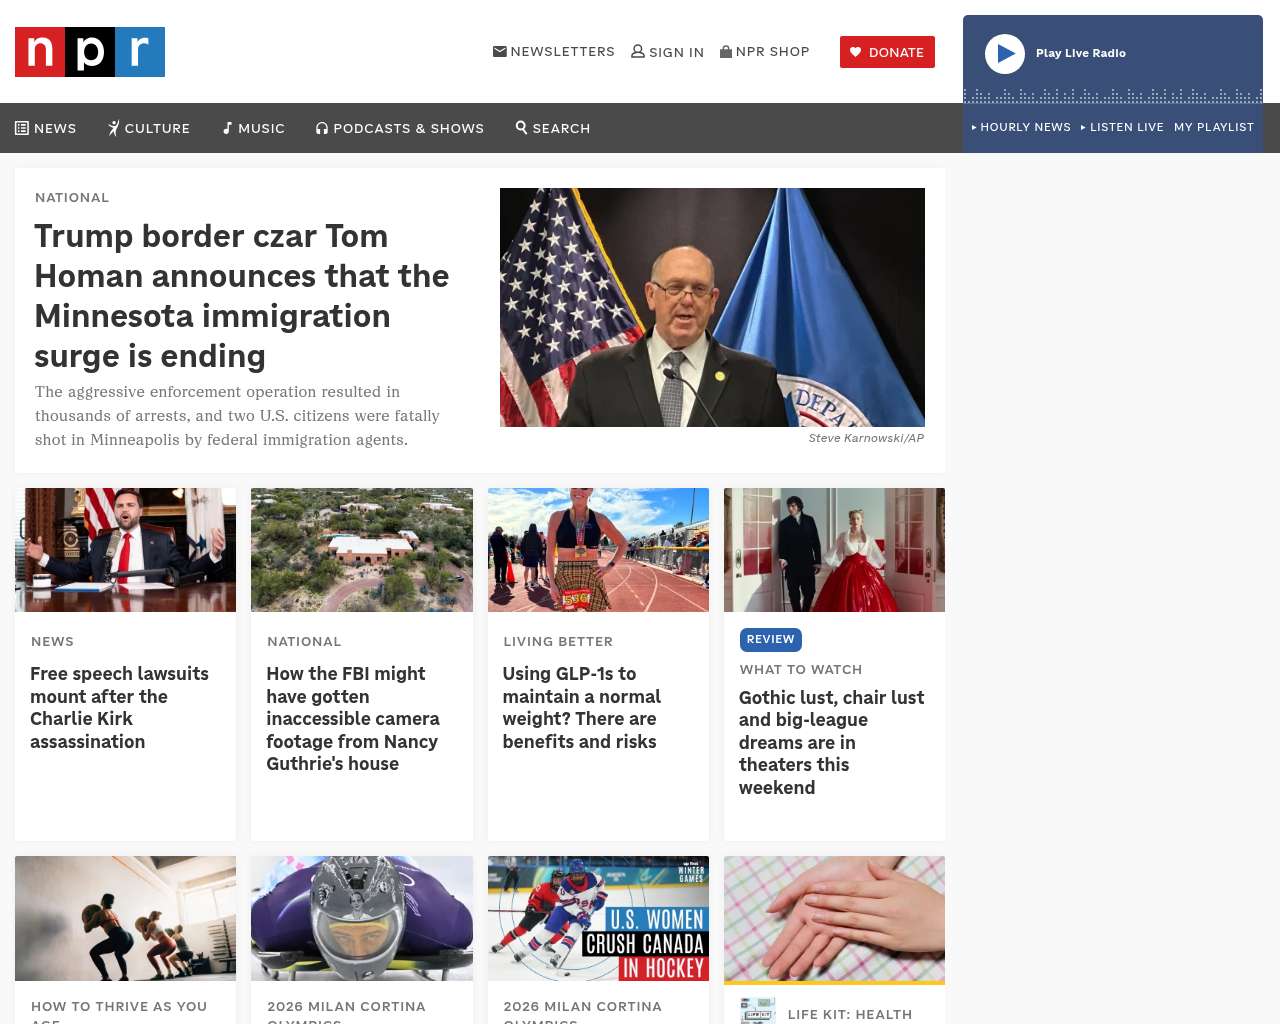
Task: Play Live Radio with the play button
Action: (x=1005, y=54)
